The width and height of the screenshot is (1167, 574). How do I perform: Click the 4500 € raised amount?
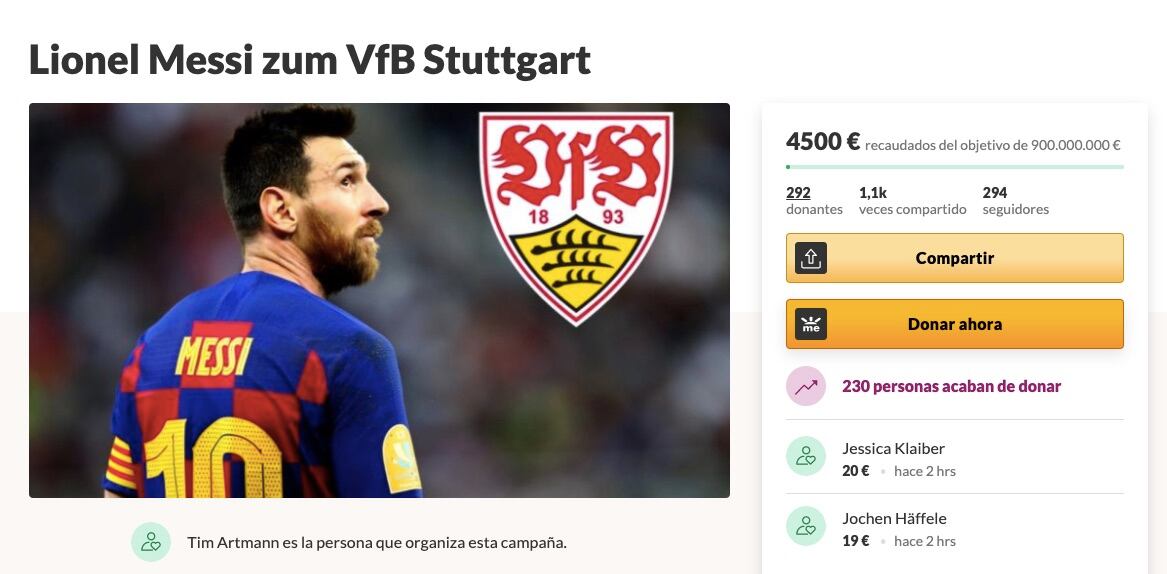823,141
